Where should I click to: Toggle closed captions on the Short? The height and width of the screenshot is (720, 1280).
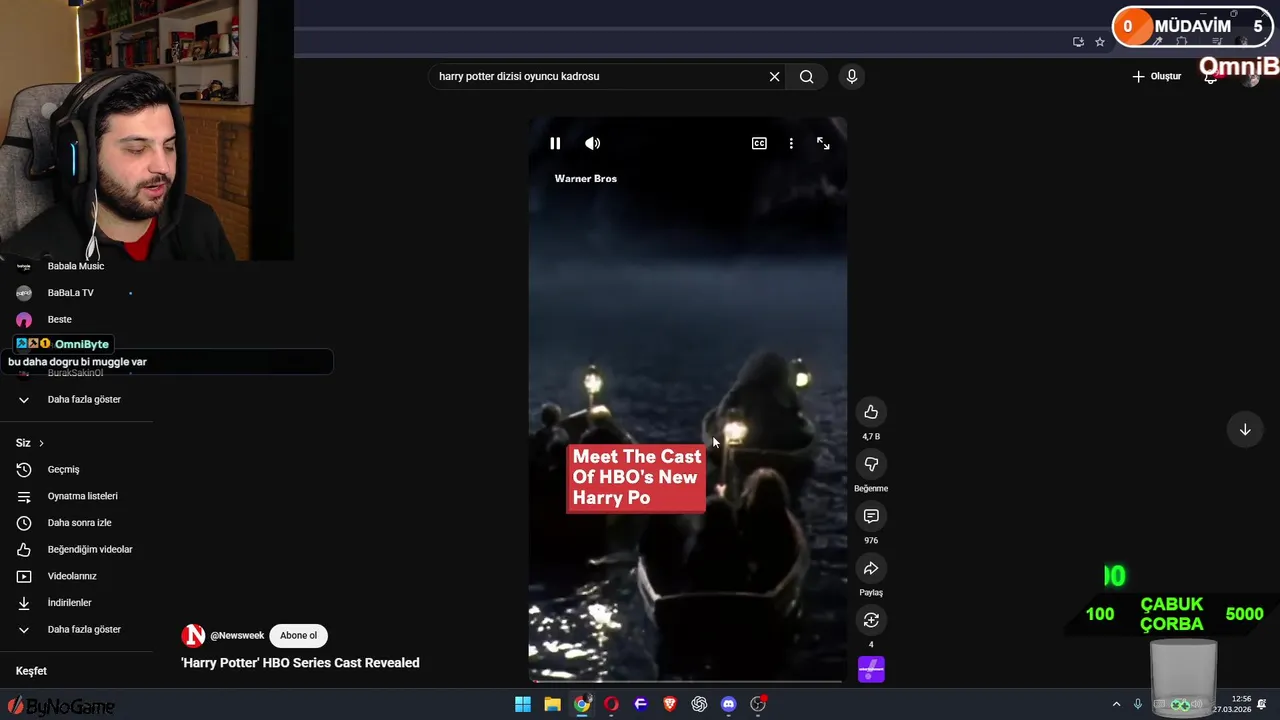click(759, 143)
